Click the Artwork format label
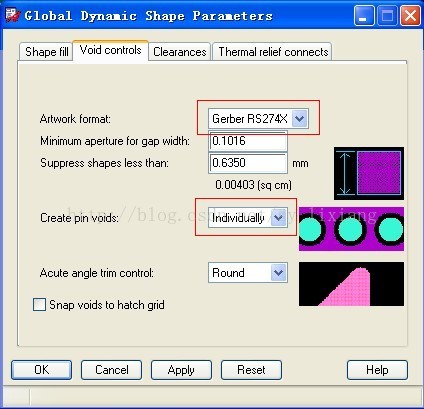The image size is (424, 409). (x=75, y=119)
